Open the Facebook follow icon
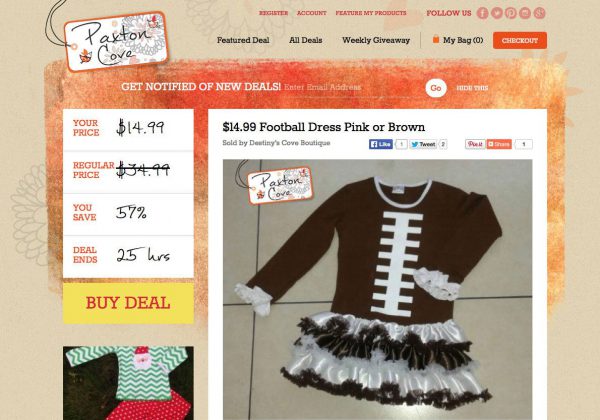Screen dimensions: 600x420 point(482,13)
